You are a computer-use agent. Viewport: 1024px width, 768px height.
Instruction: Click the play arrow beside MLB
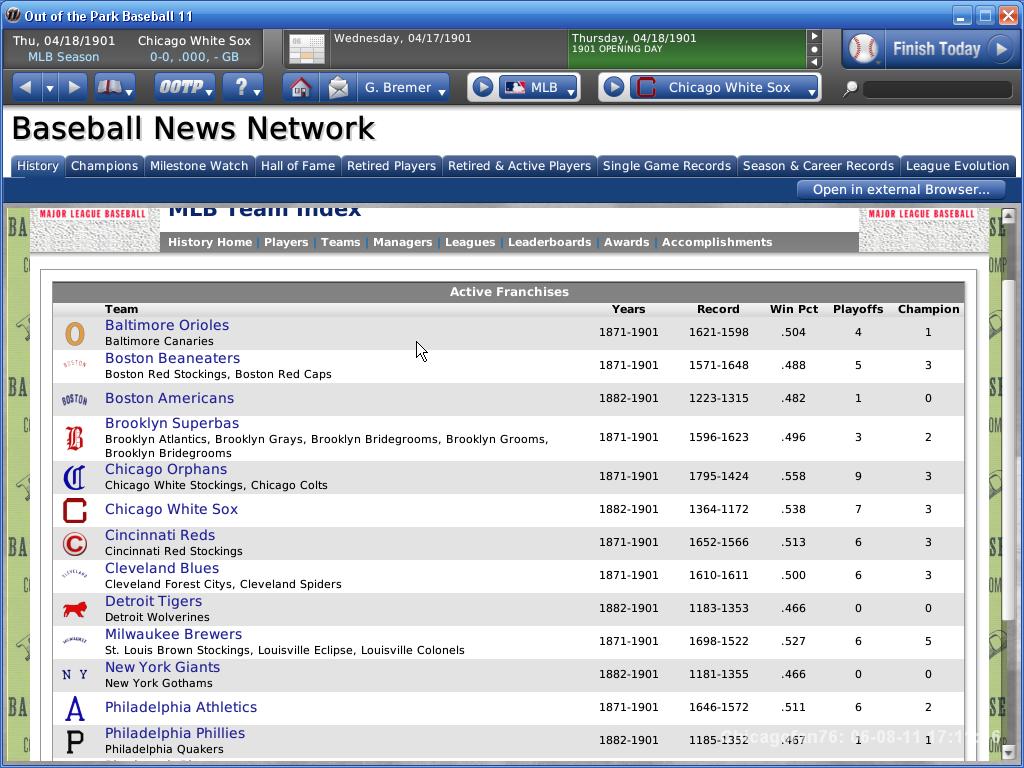coord(483,88)
